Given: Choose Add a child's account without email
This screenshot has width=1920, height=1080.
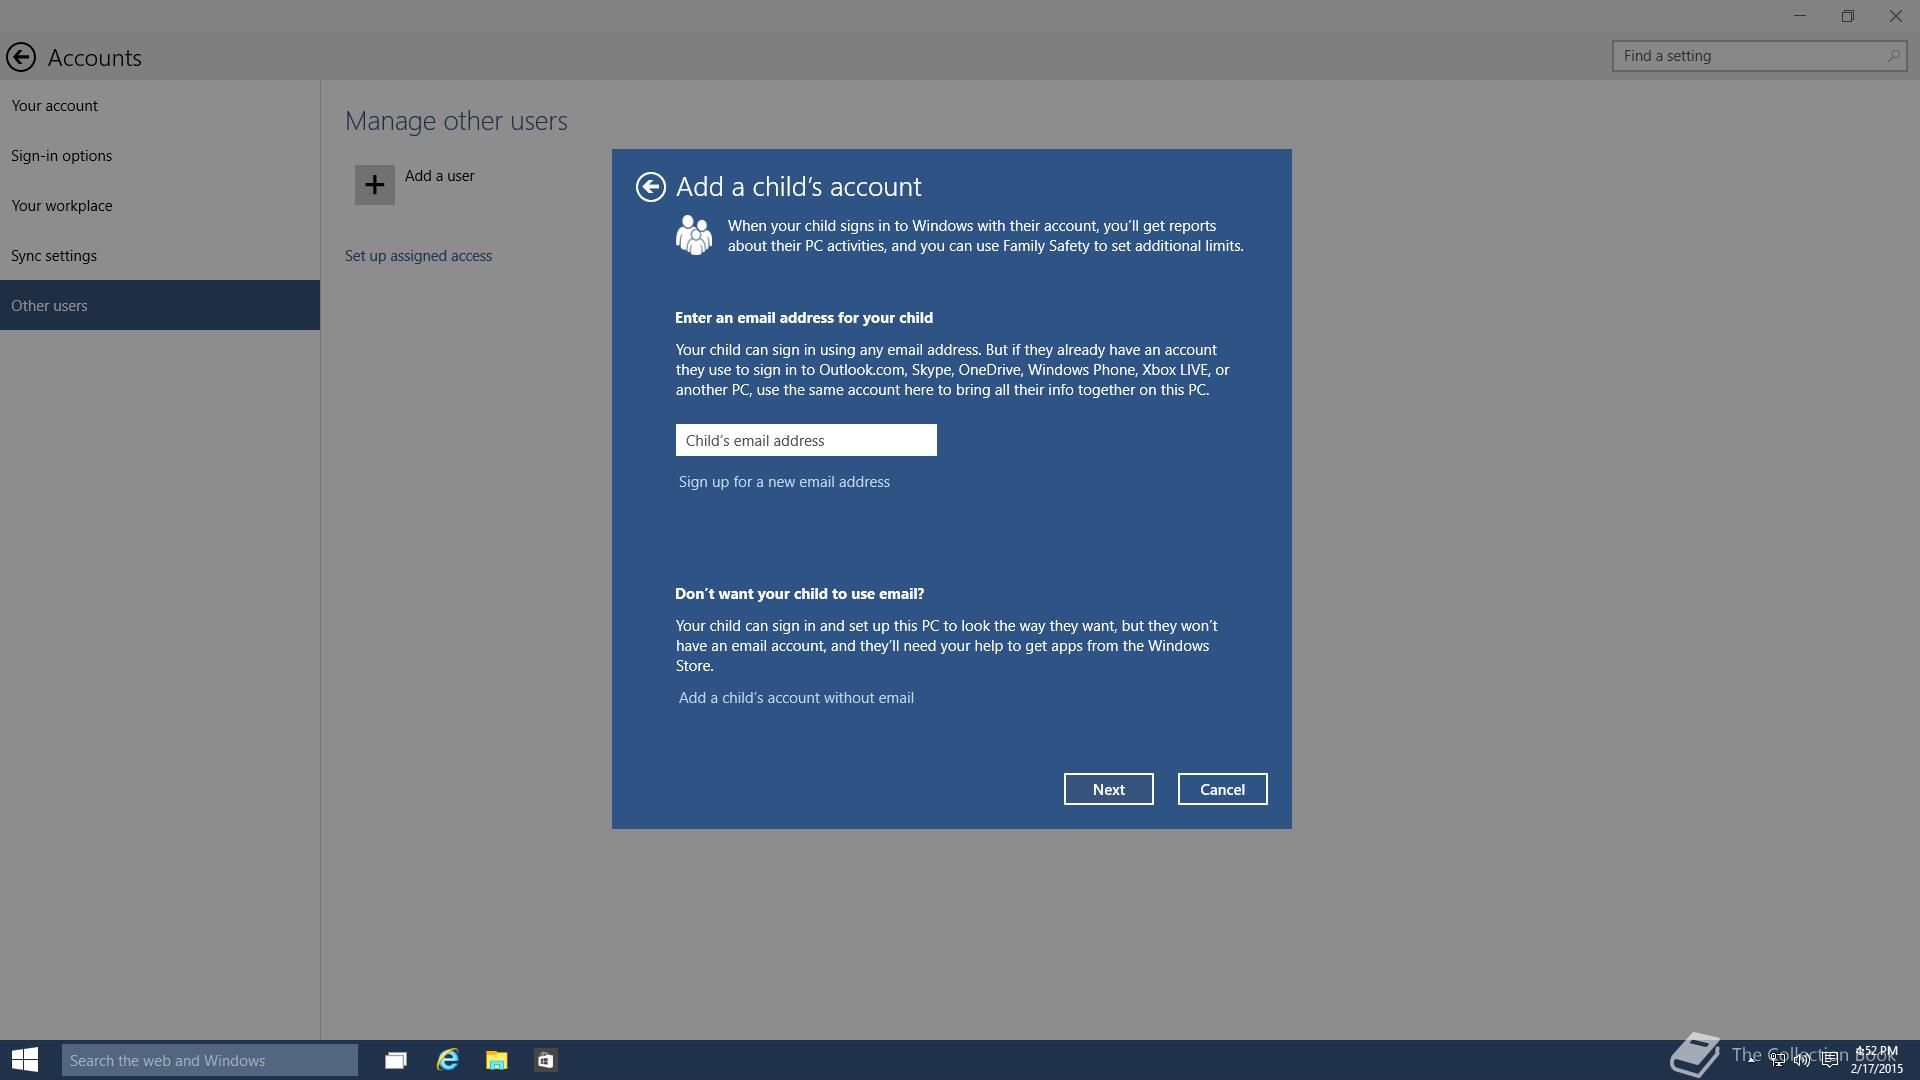Looking at the screenshot, I should click(796, 698).
